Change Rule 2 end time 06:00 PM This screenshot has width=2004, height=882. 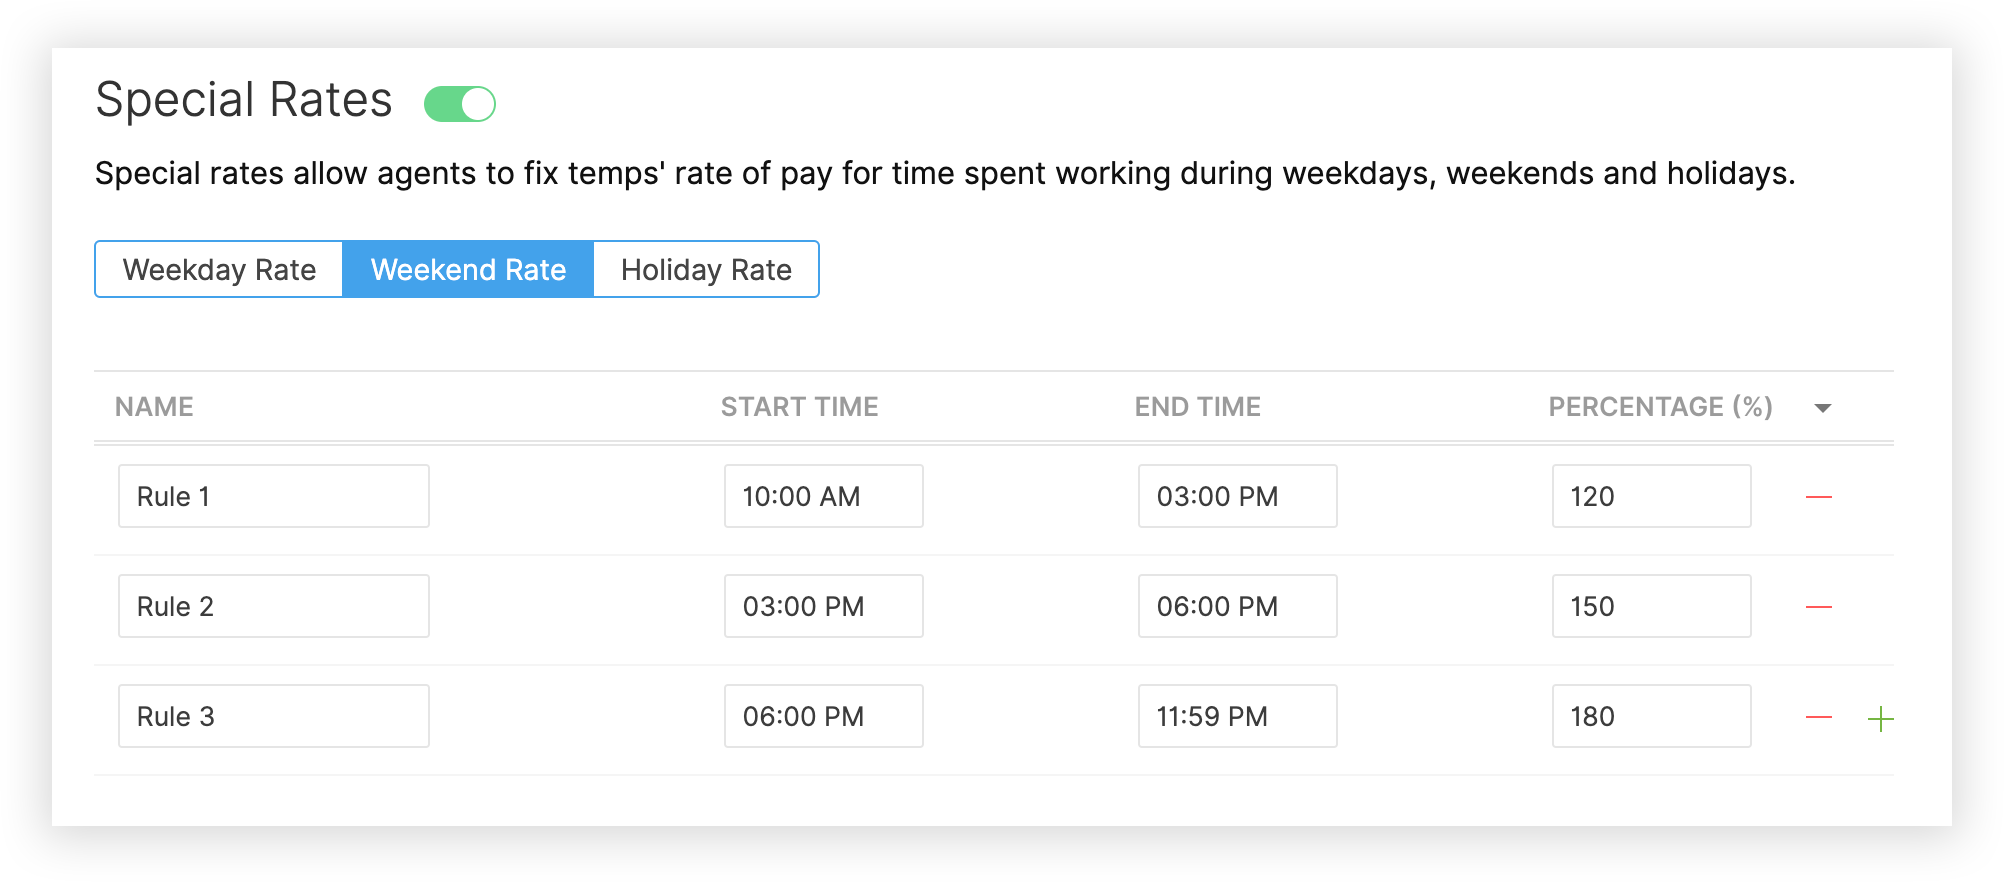click(1237, 606)
